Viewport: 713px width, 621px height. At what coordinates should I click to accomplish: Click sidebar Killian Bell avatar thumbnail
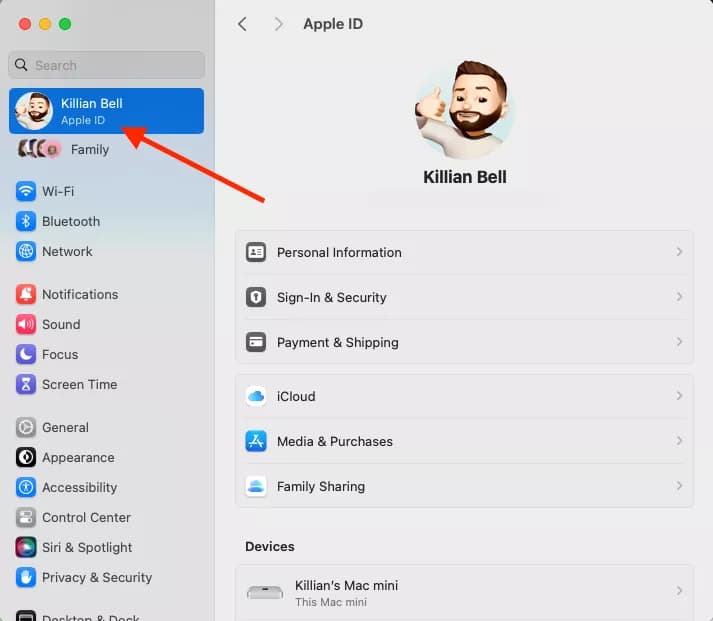point(33,110)
